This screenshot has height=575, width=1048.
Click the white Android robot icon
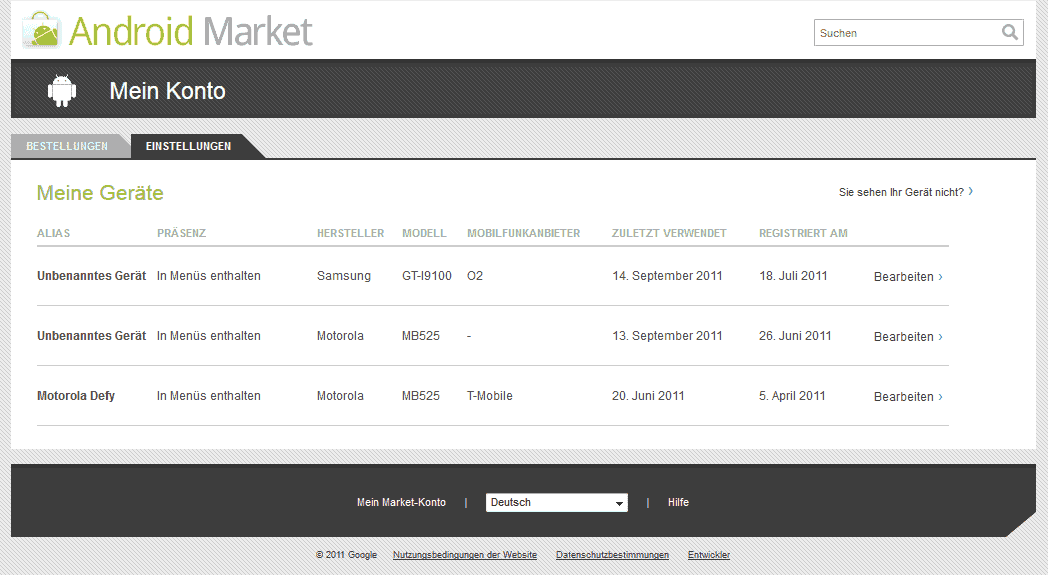click(x=62, y=90)
